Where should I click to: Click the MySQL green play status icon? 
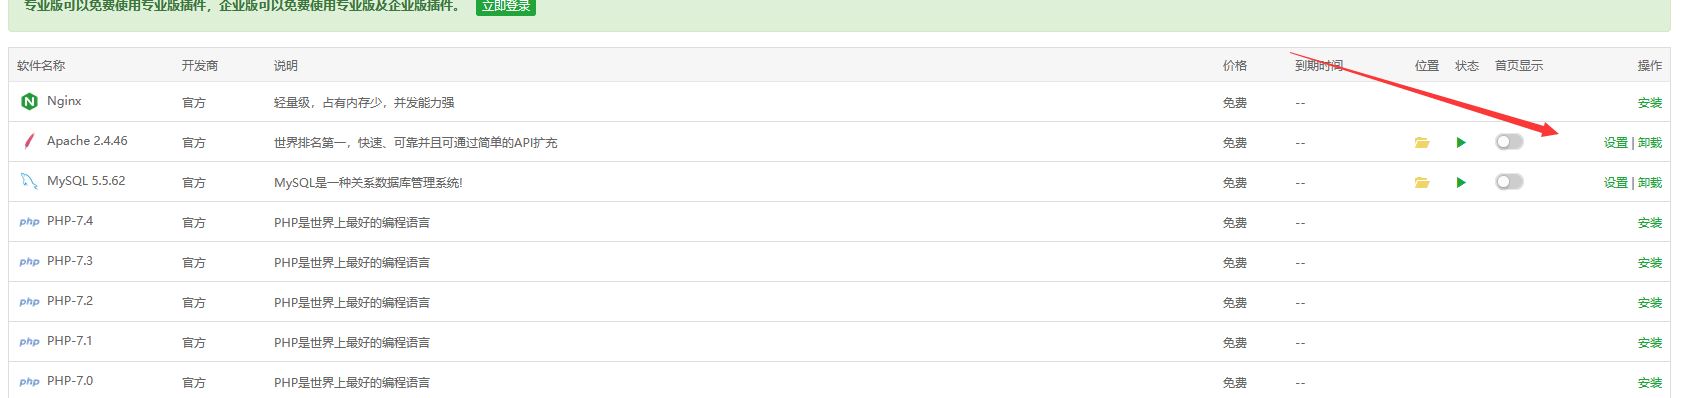click(x=1461, y=183)
